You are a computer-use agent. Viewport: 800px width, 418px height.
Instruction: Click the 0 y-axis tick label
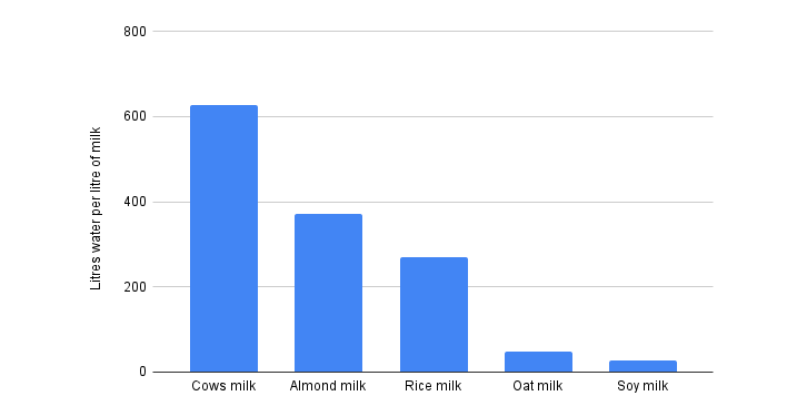tap(143, 372)
